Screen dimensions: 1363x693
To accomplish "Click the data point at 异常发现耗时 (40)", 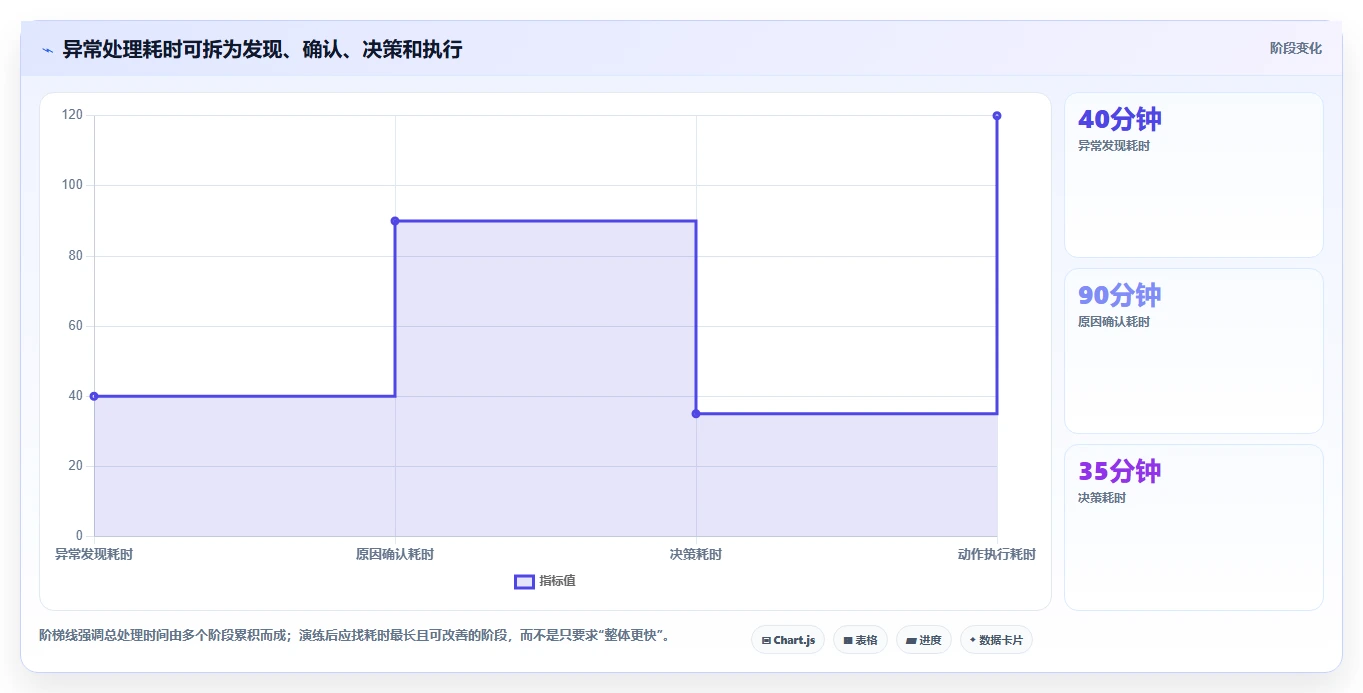I will click(x=94, y=396).
